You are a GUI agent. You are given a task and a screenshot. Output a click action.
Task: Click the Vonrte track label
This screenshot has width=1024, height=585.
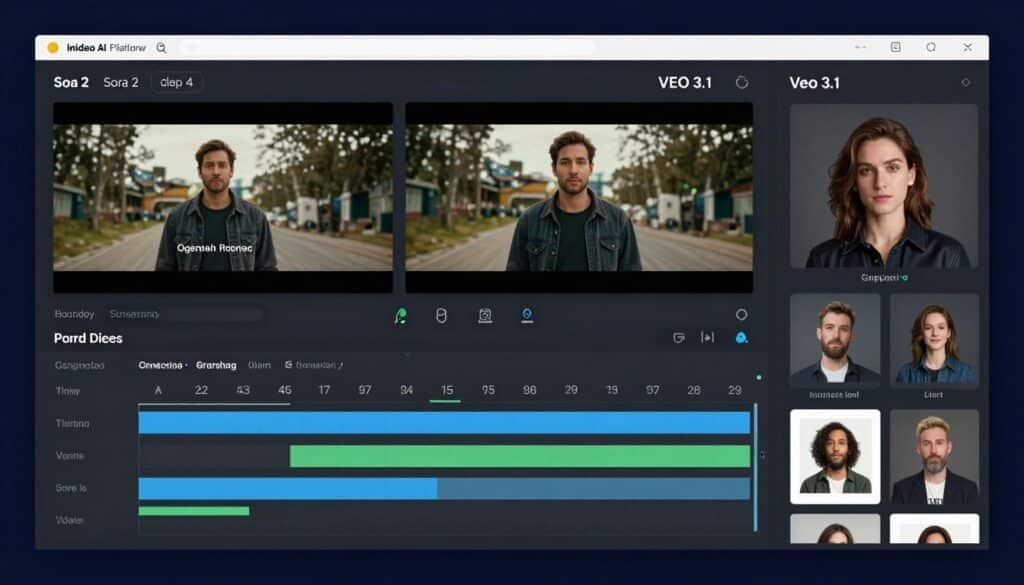click(70, 456)
